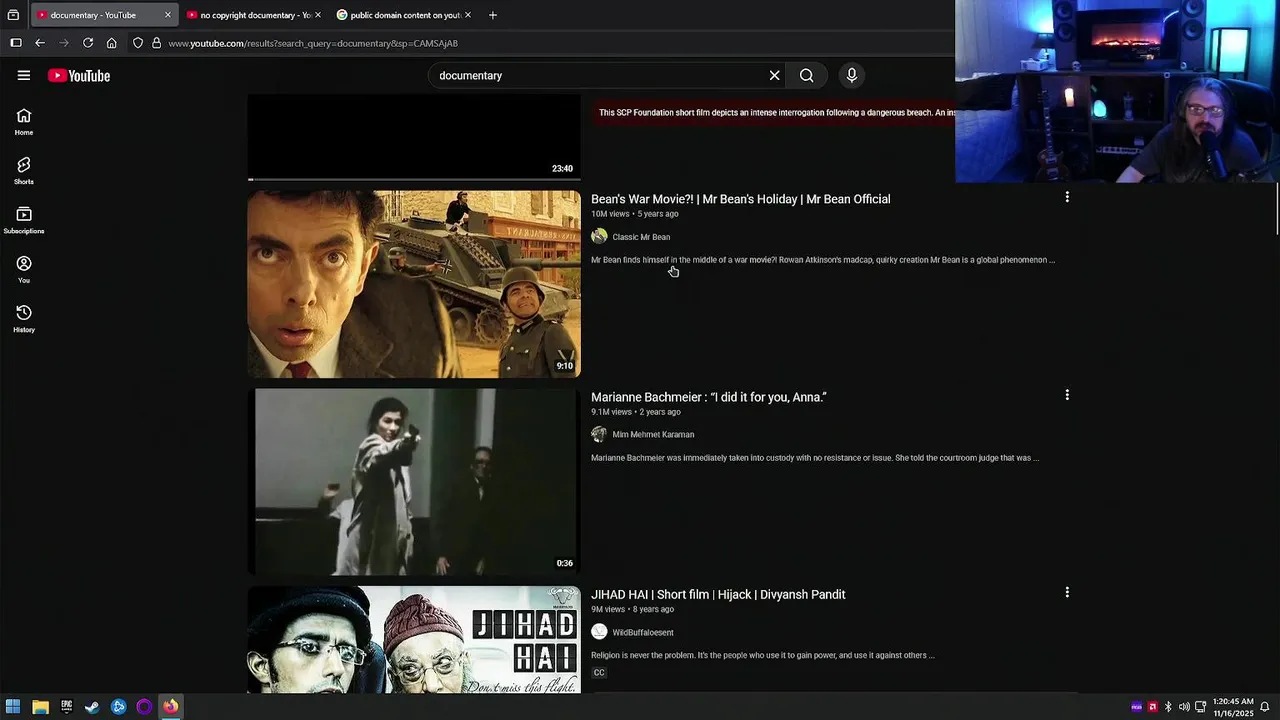Viewport: 1280px width, 720px height.
Task: Click the YouTube logo
Action: pyautogui.click(x=79, y=76)
